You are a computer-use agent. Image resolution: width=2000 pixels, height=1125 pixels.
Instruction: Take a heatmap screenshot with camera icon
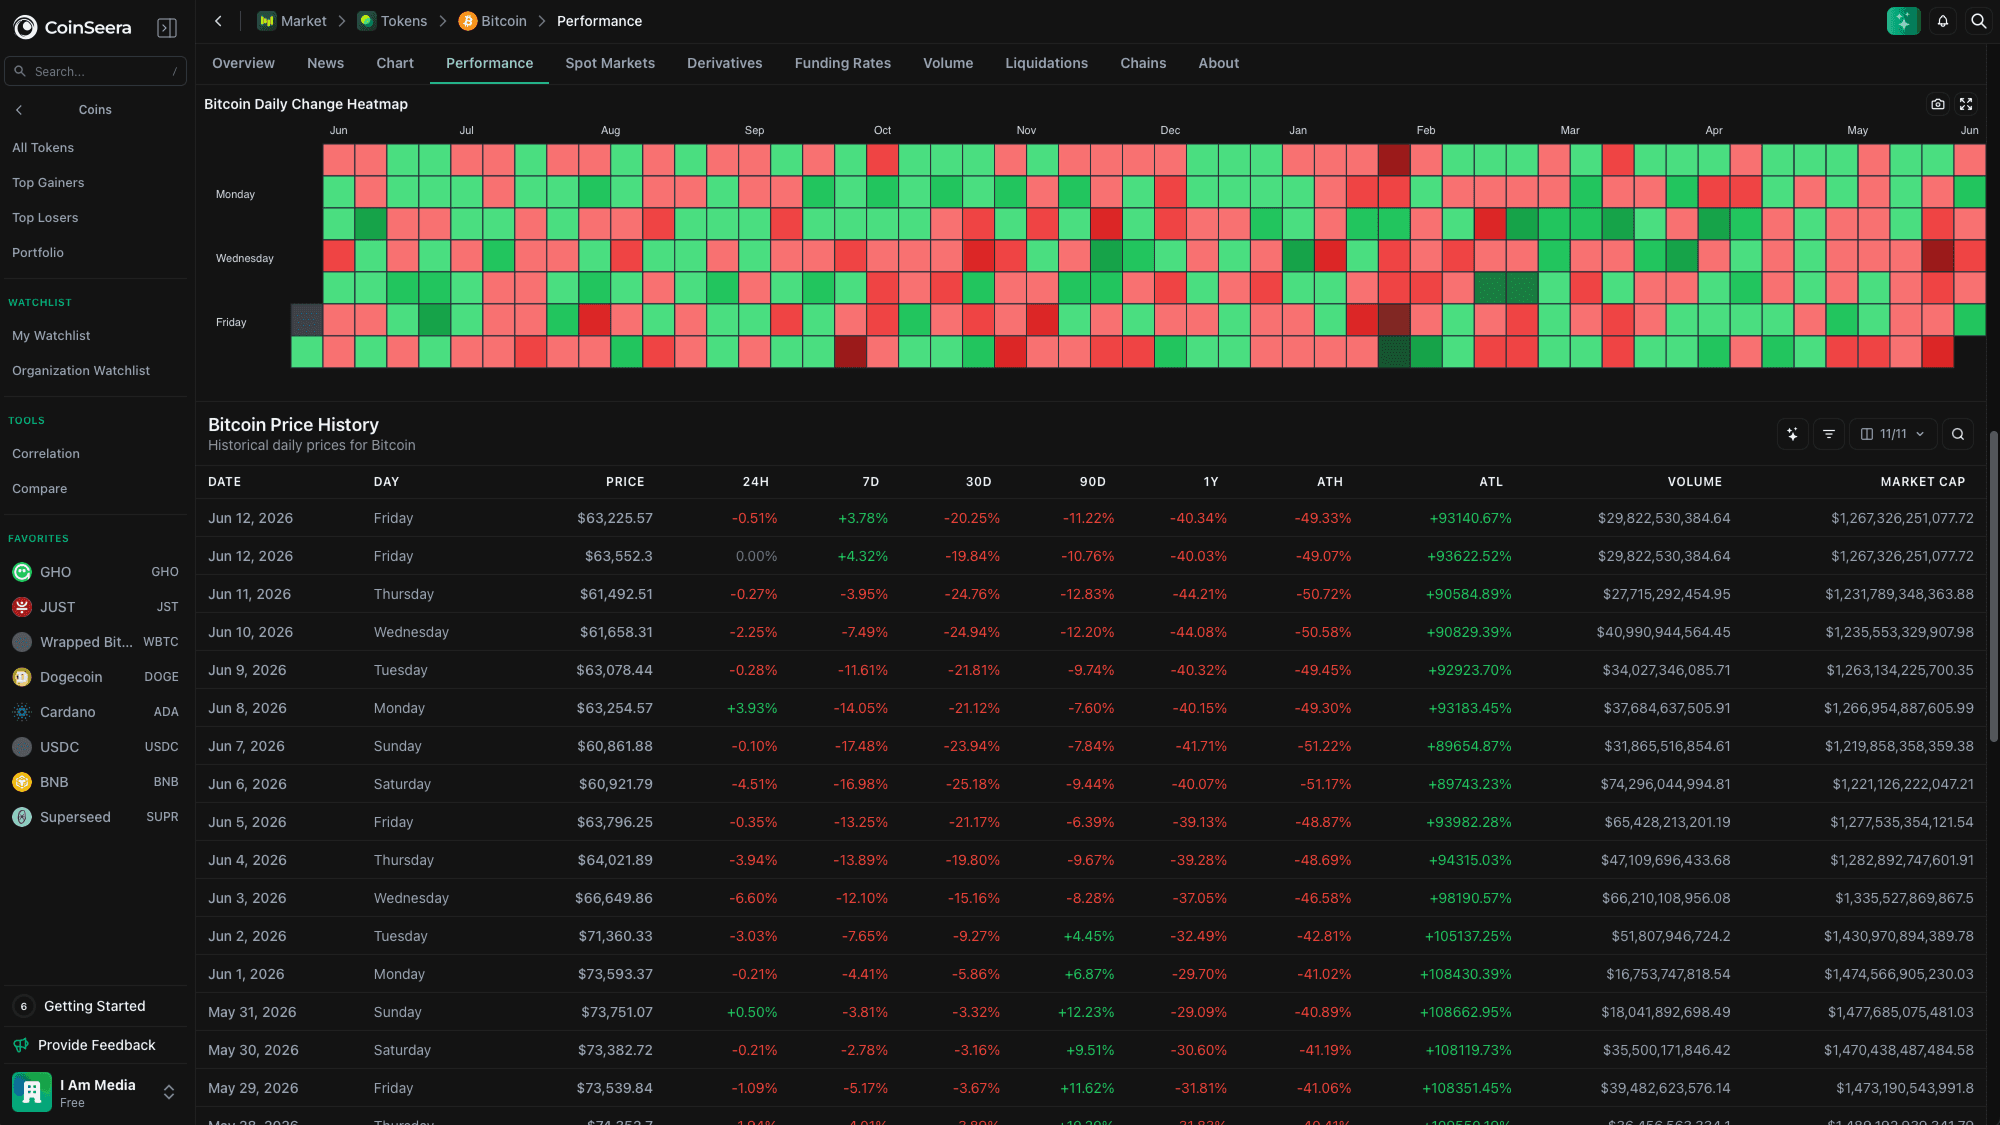point(1938,104)
